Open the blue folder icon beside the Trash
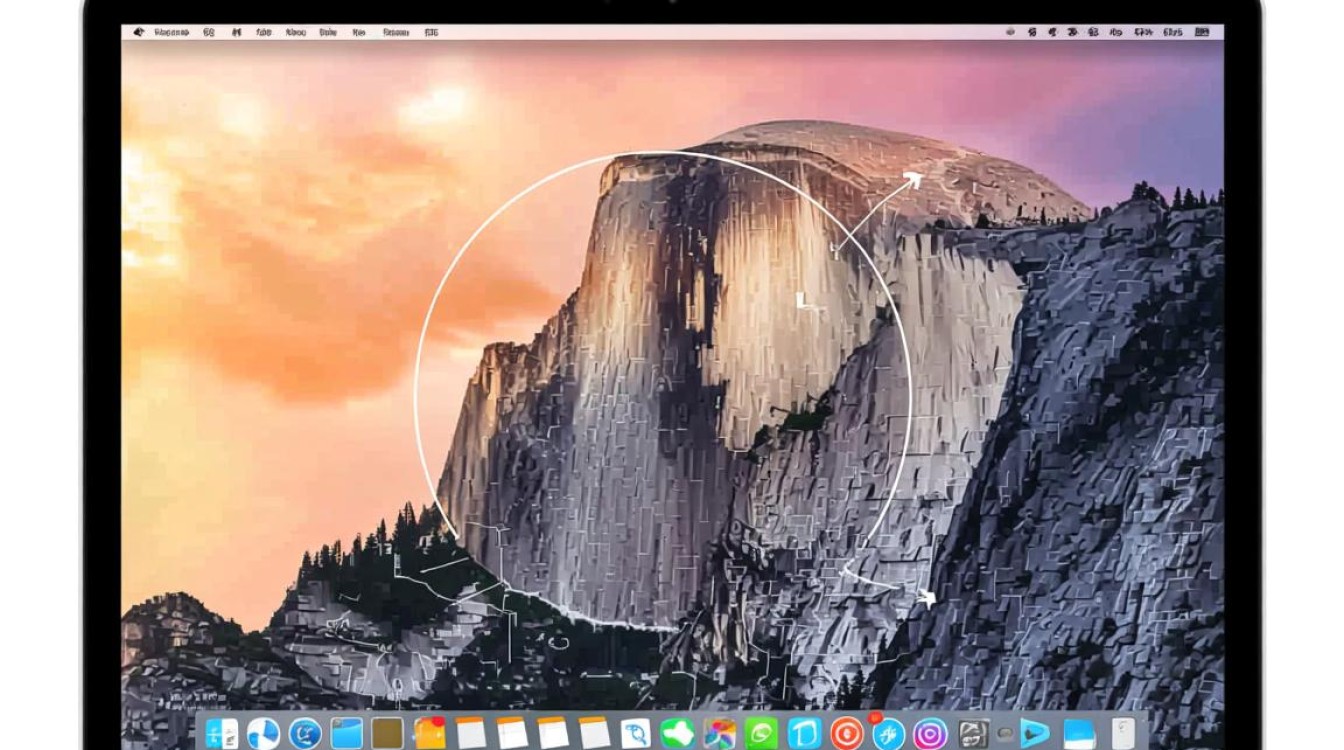Image resolution: width=1344 pixels, height=750 pixels. [x=1079, y=733]
